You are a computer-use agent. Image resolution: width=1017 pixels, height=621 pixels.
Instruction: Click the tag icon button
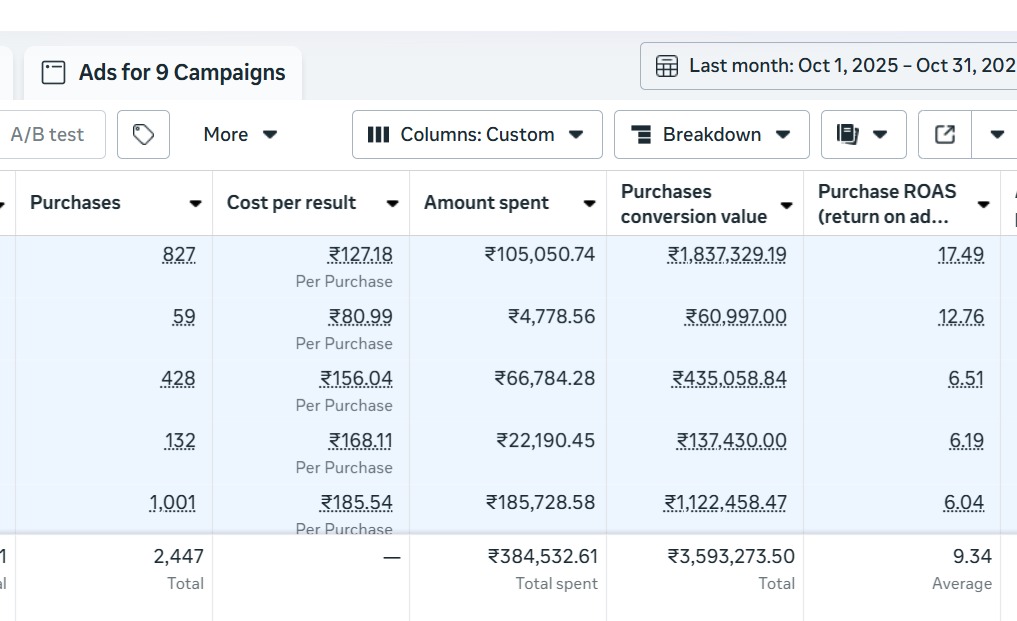point(143,134)
